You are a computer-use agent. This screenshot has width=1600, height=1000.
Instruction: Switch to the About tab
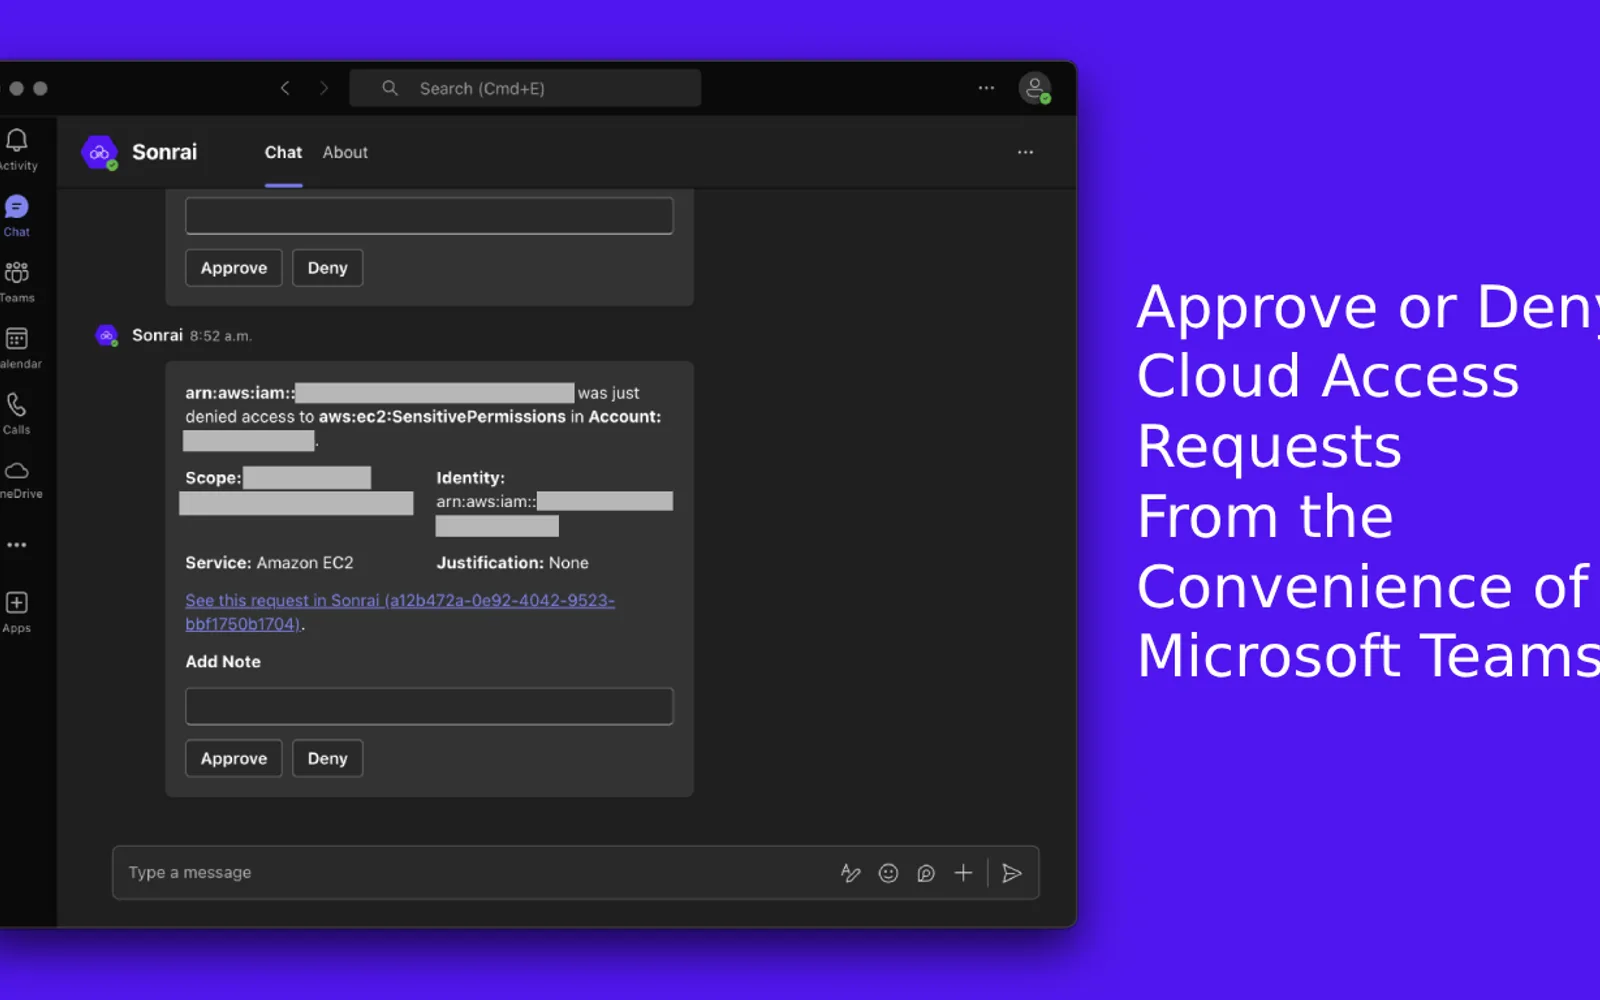345,152
